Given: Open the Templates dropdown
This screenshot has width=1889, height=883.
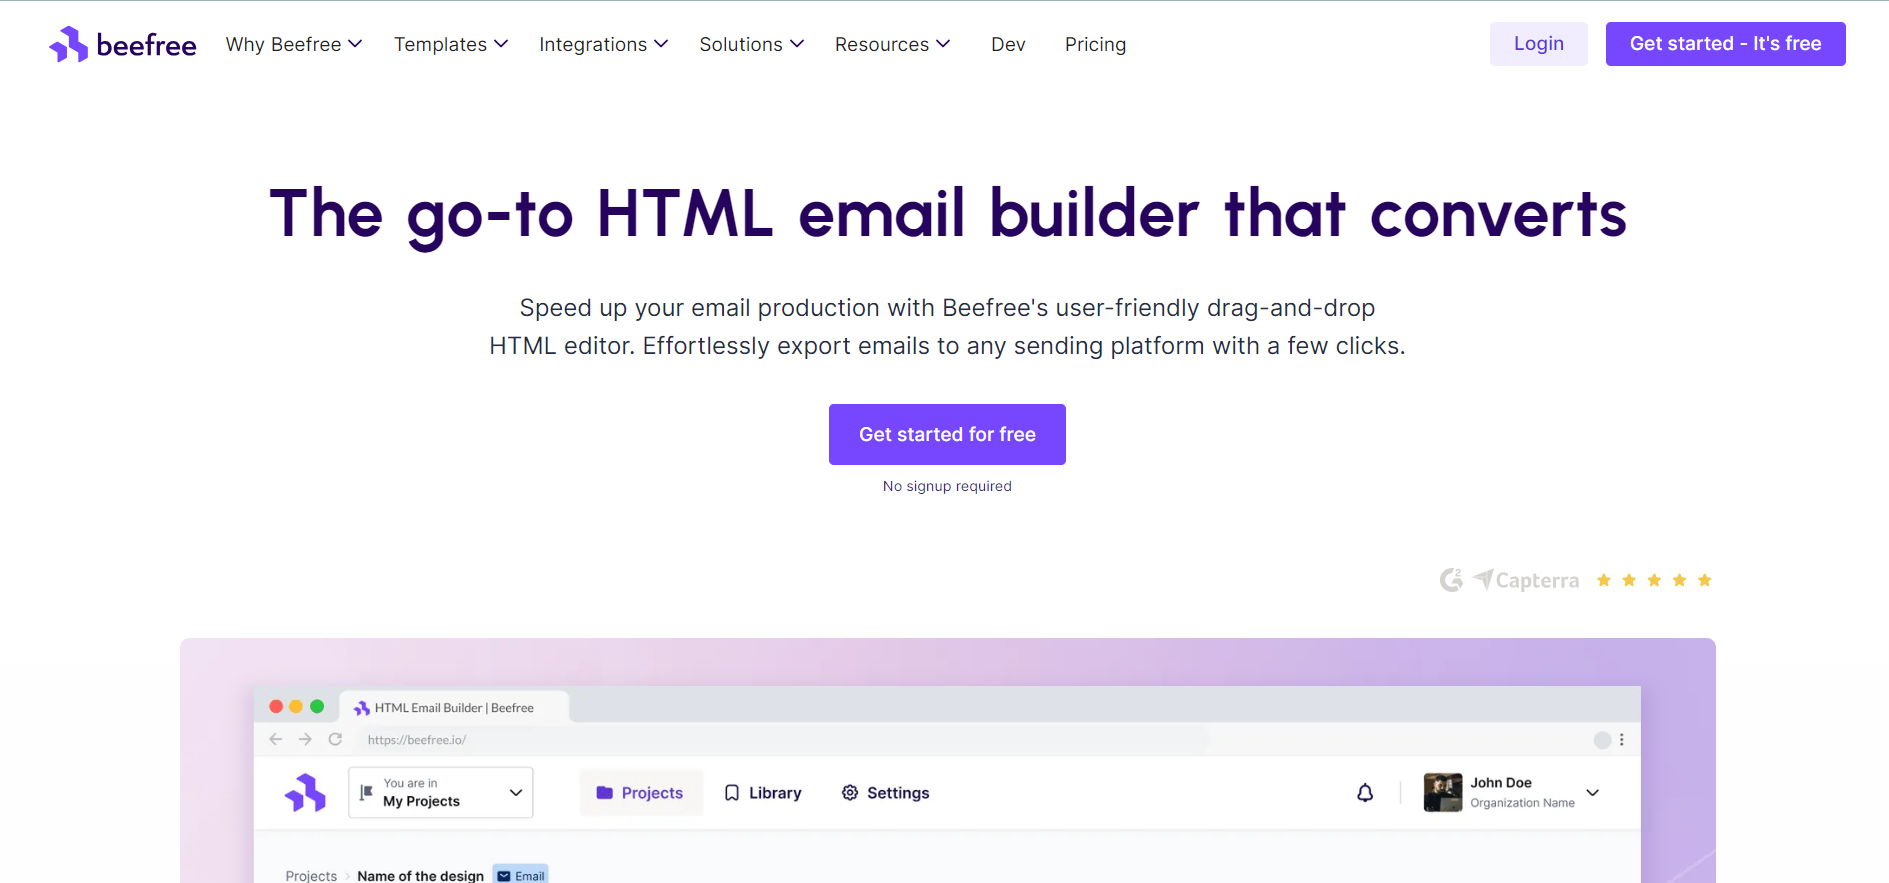Looking at the screenshot, I should [x=450, y=45].
